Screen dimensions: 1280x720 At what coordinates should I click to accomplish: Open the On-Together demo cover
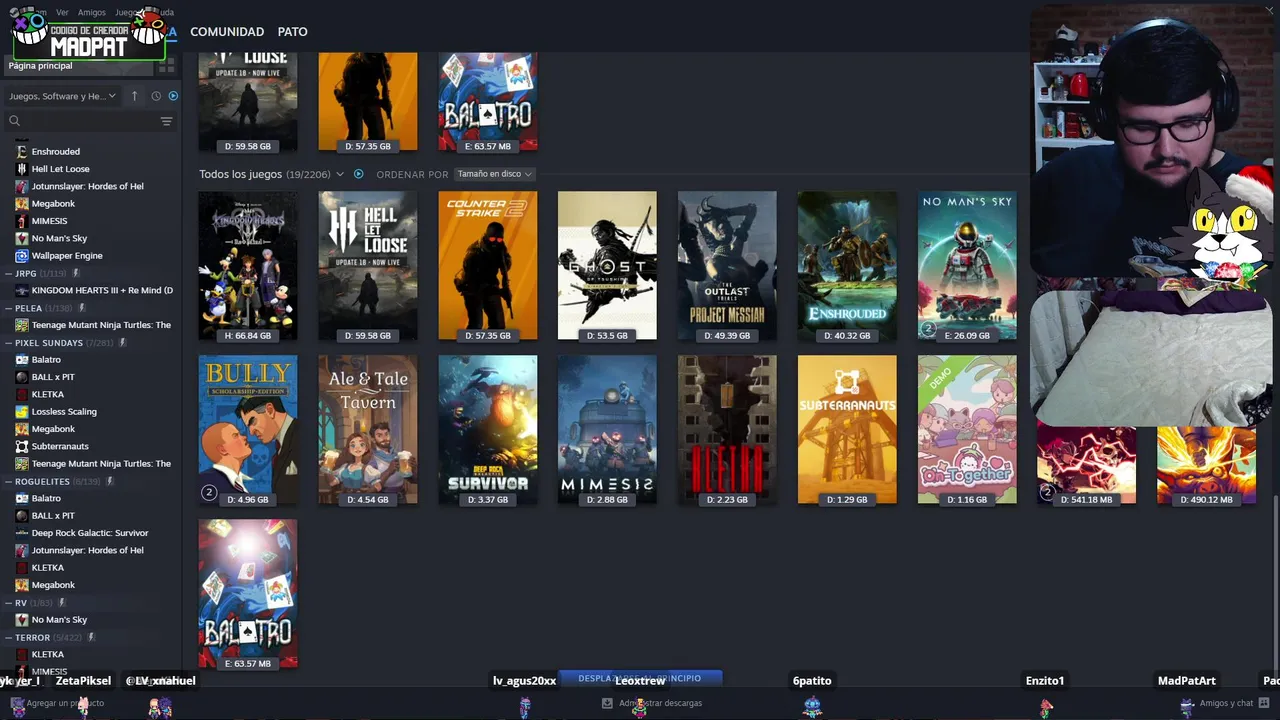click(967, 430)
